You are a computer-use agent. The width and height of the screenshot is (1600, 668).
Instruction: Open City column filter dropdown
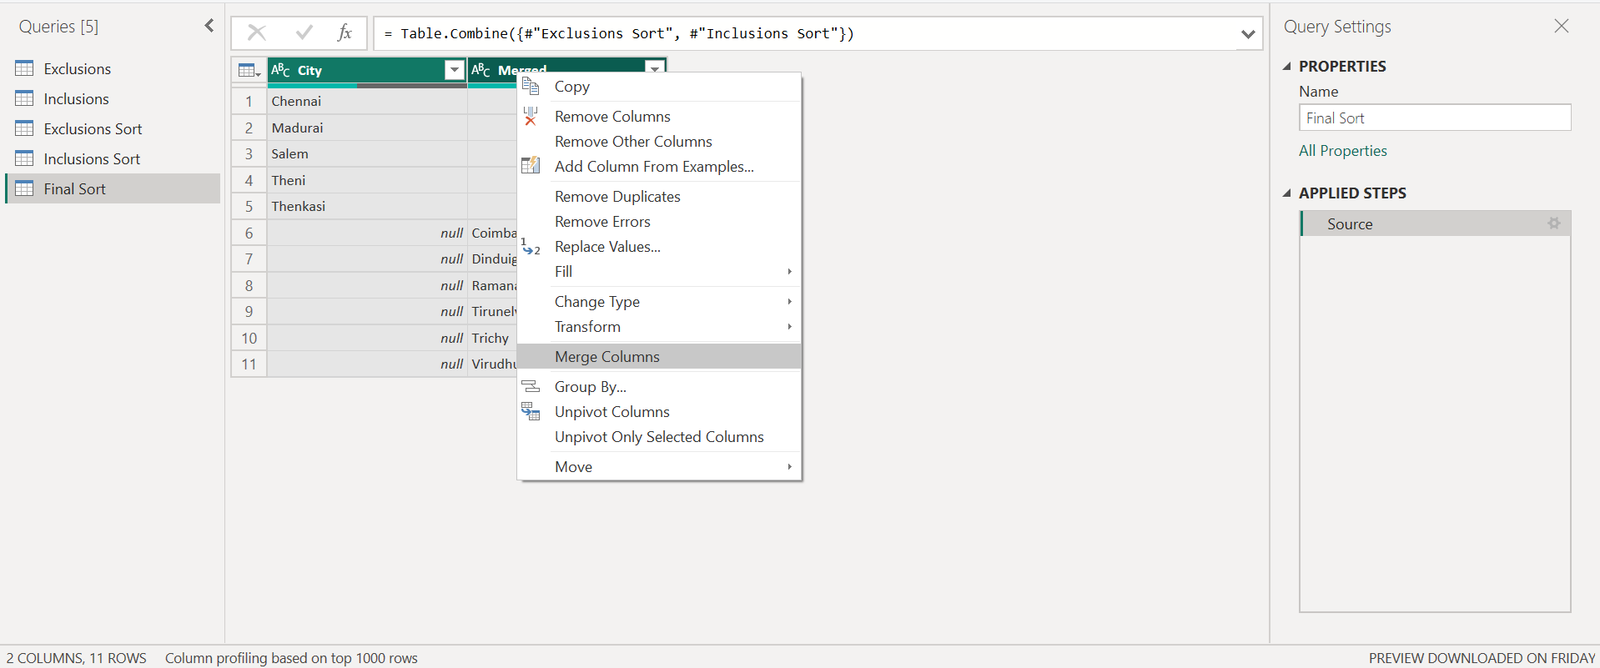click(x=454, y=70)
